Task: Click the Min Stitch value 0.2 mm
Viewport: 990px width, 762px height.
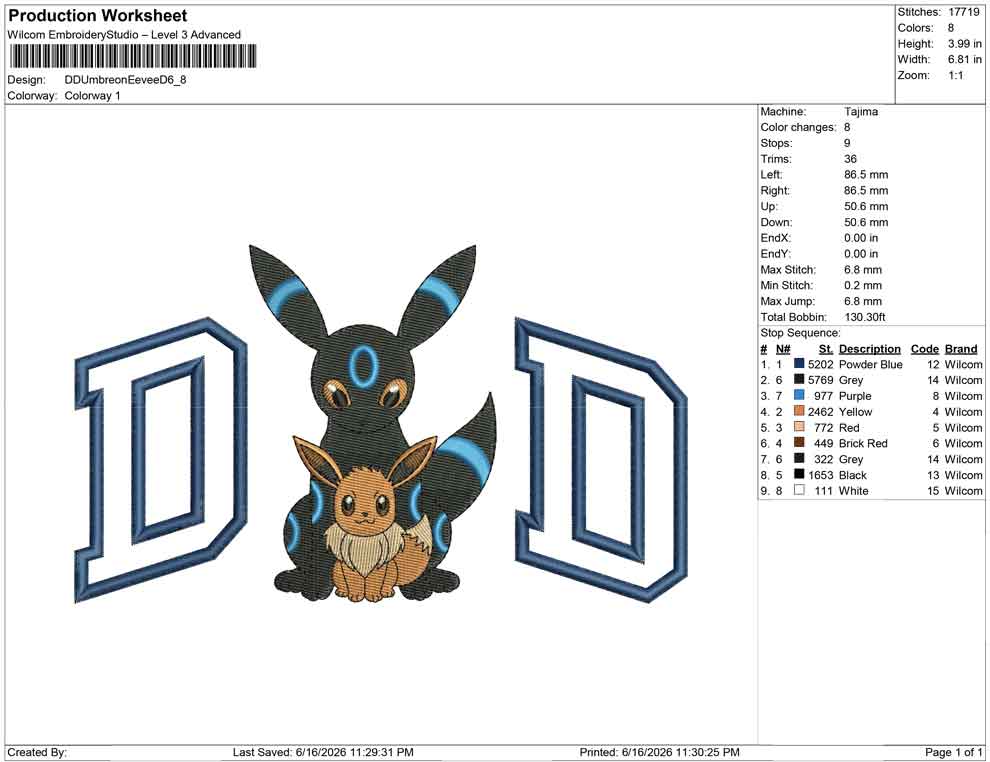Action: pos(863,285)
